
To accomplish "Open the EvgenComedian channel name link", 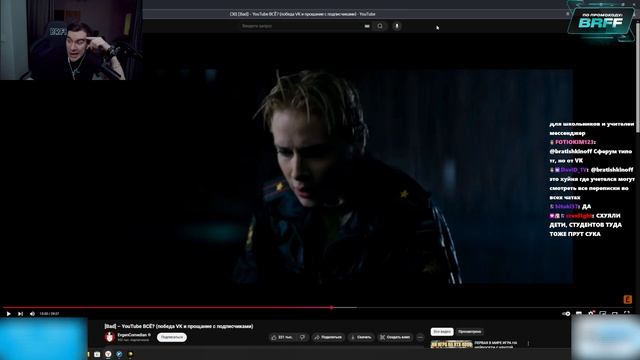I will (x=132, y=335).
